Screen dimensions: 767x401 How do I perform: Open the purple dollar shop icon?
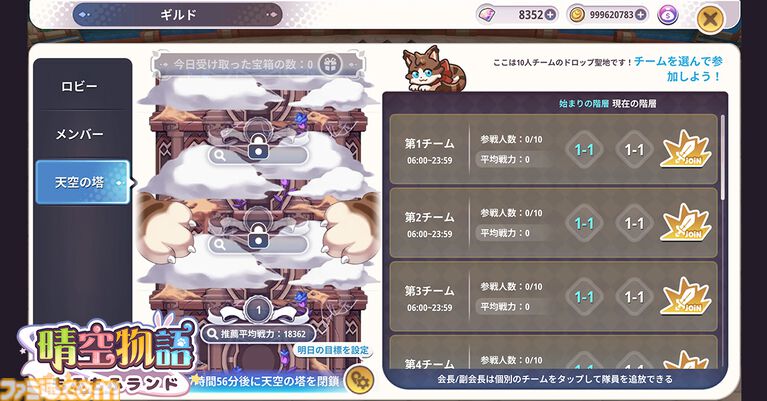668,16
